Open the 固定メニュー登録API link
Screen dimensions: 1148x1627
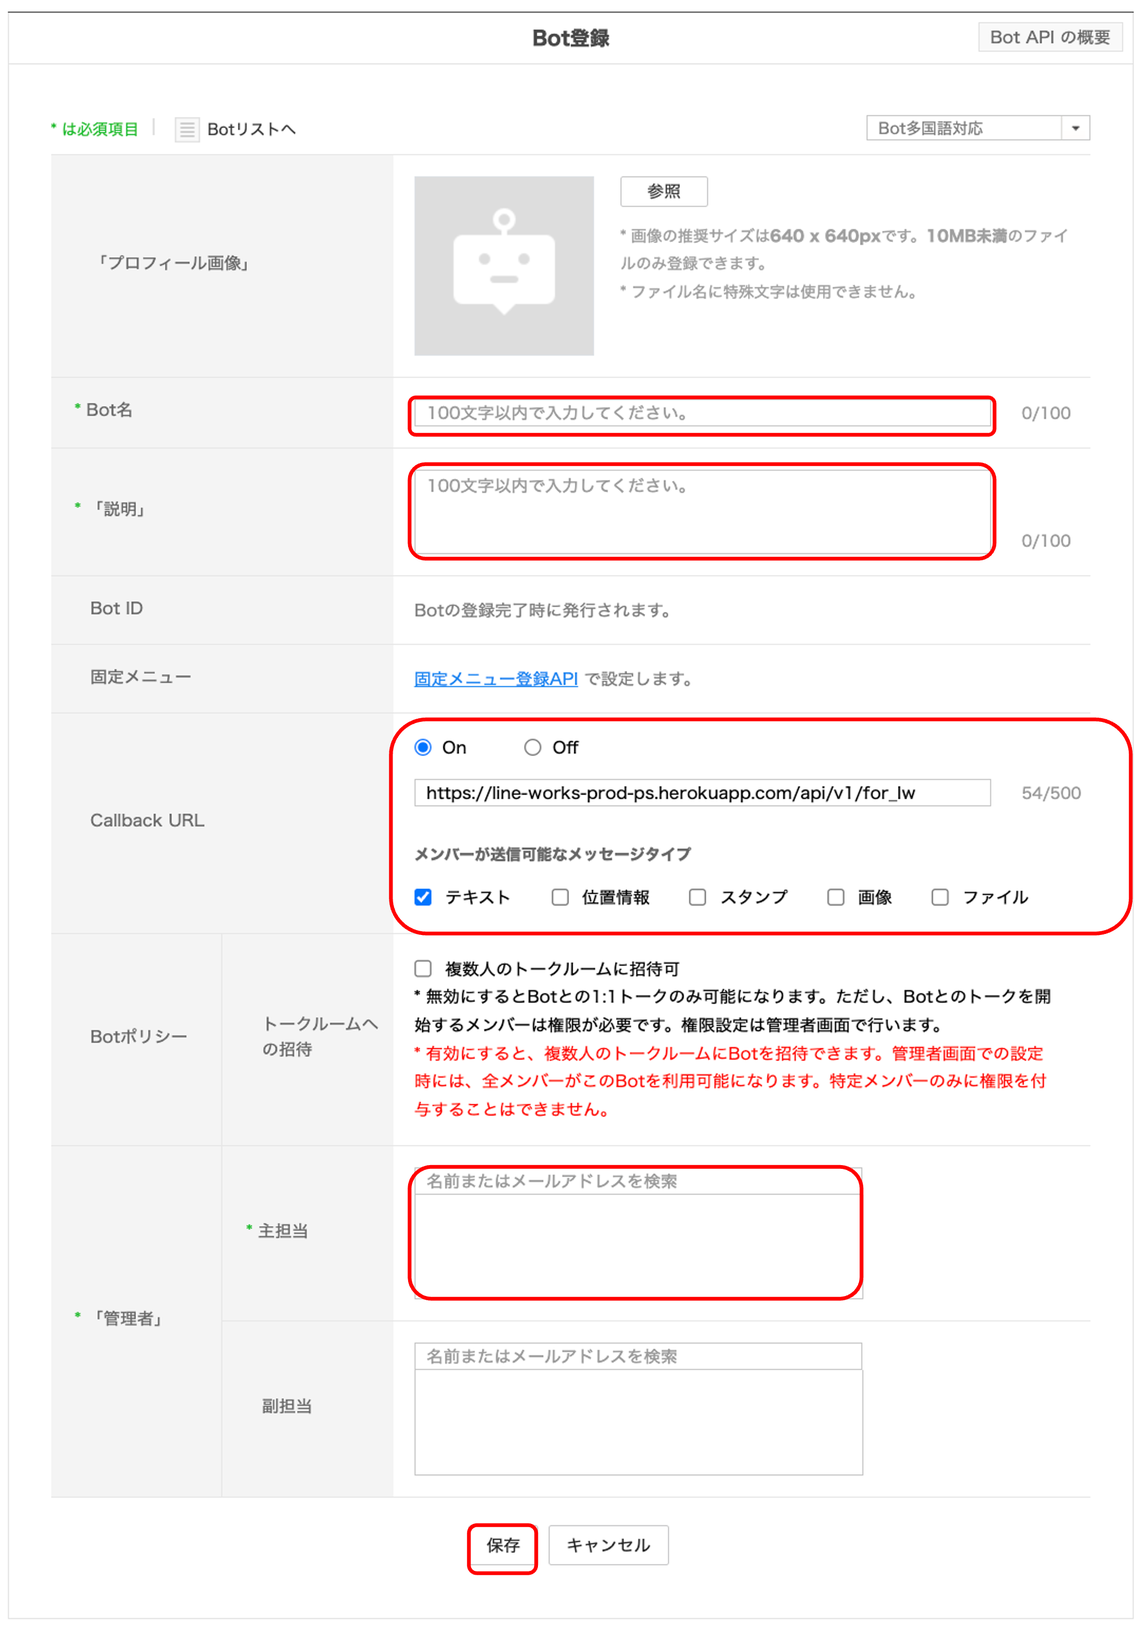(496, 679)
